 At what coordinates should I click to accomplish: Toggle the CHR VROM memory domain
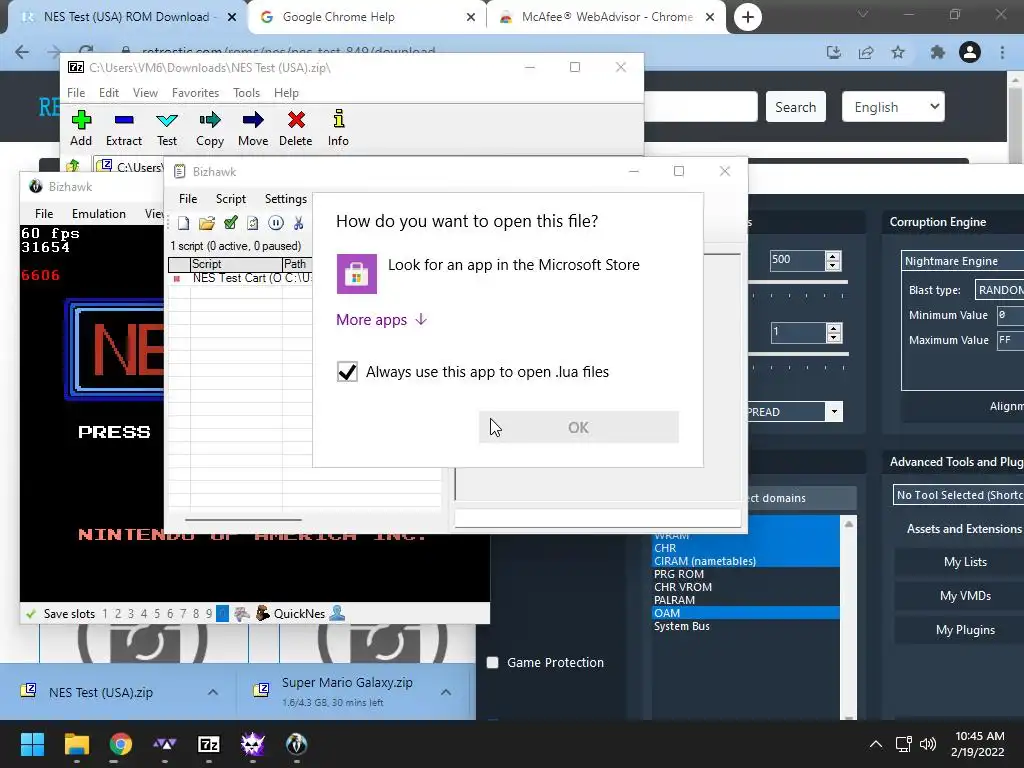pos(746,587)
